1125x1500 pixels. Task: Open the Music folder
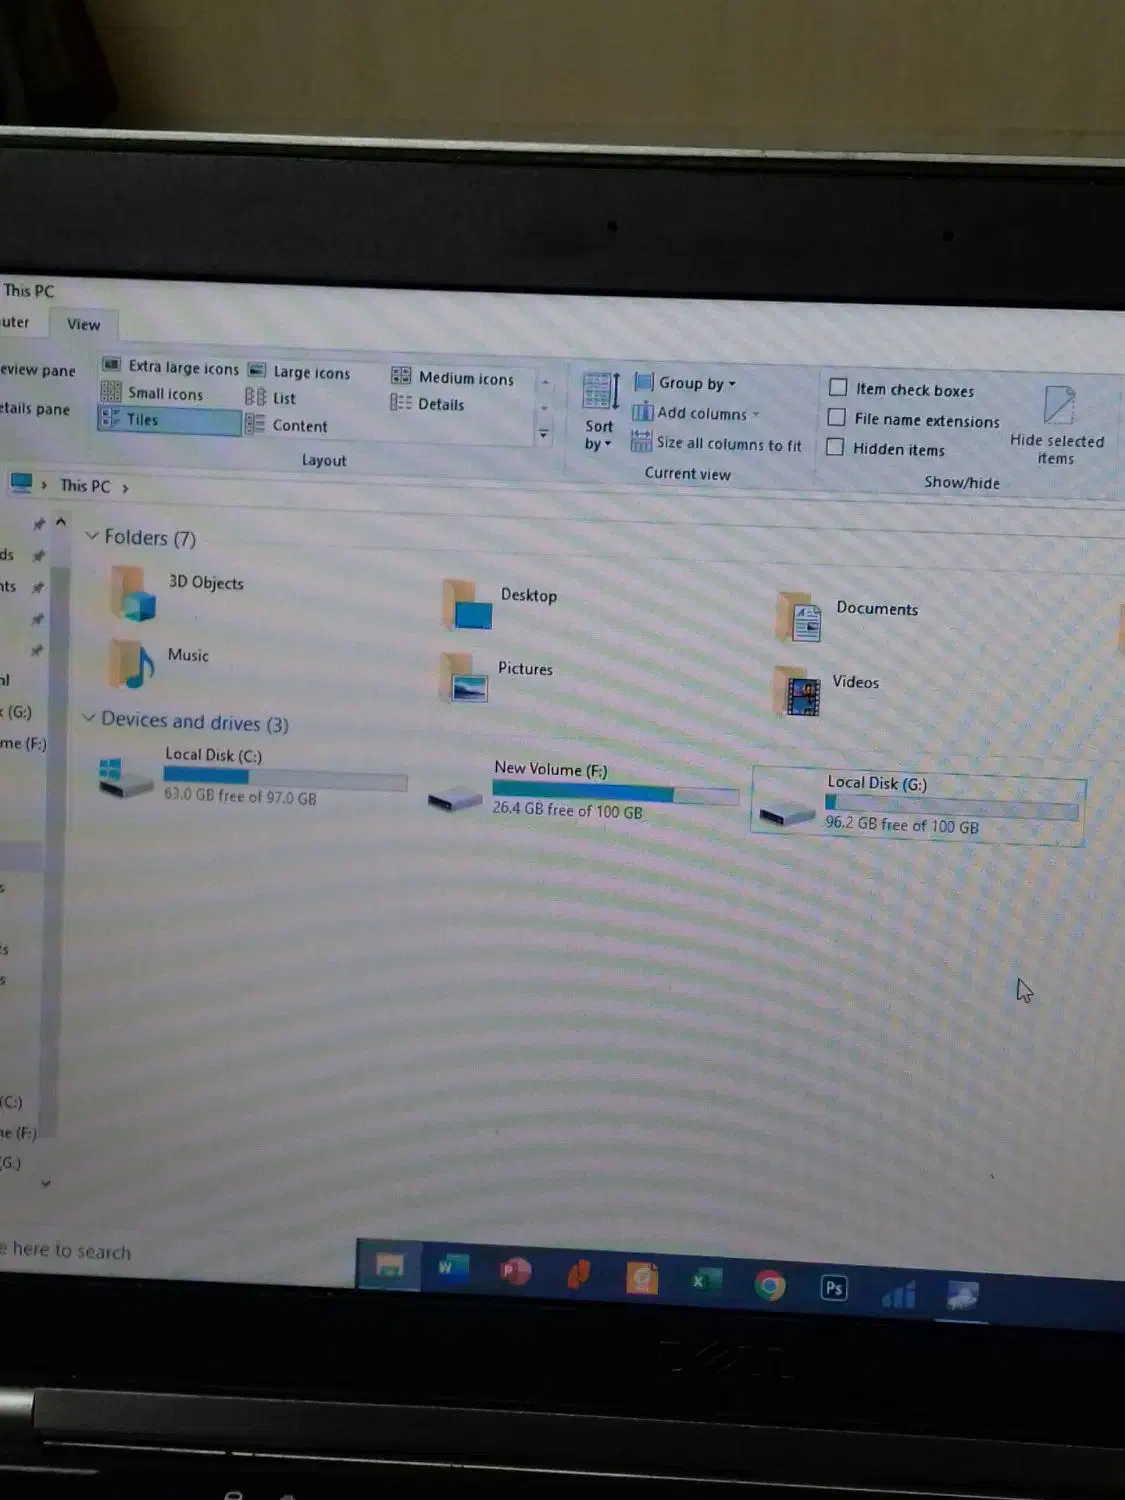point(160,663)
